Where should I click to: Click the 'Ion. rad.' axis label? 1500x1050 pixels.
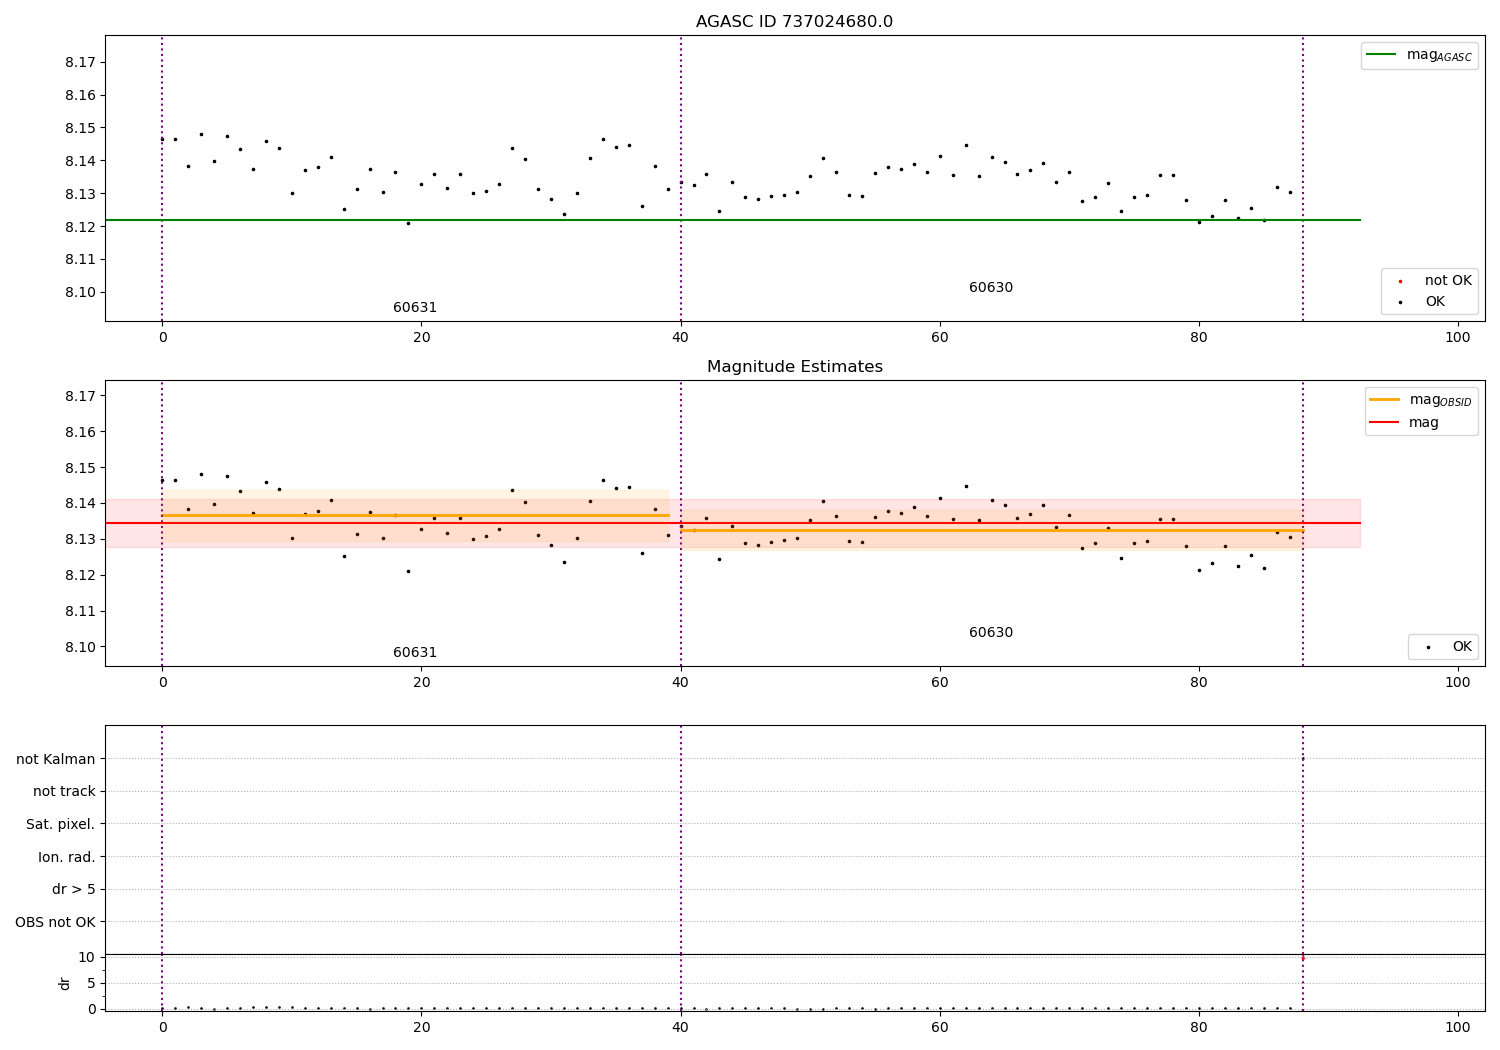click(67, 857)
